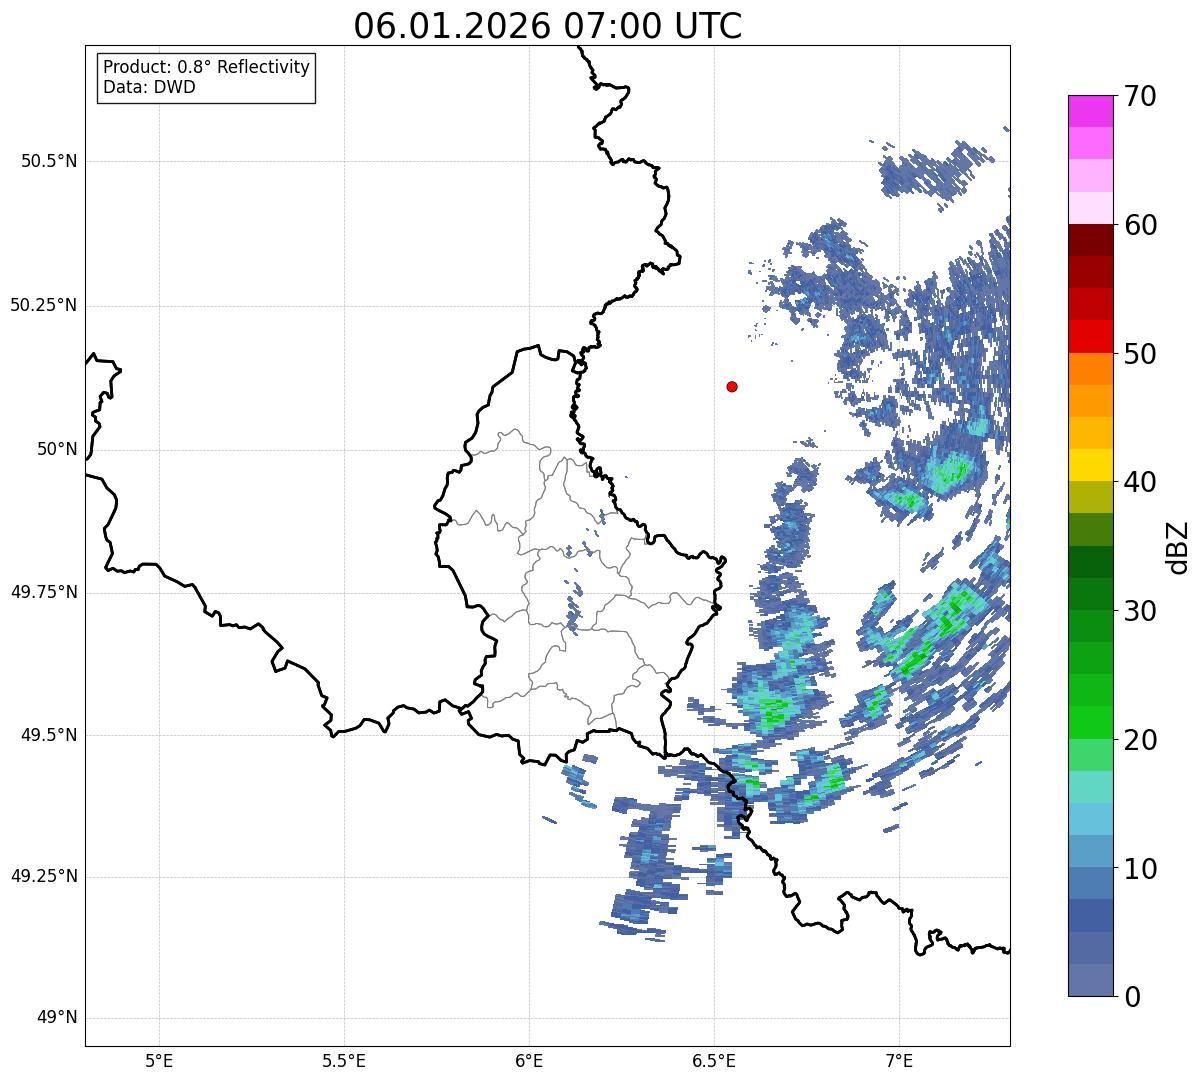Click the colorbar 70 tick label

tap(1141, 96)
